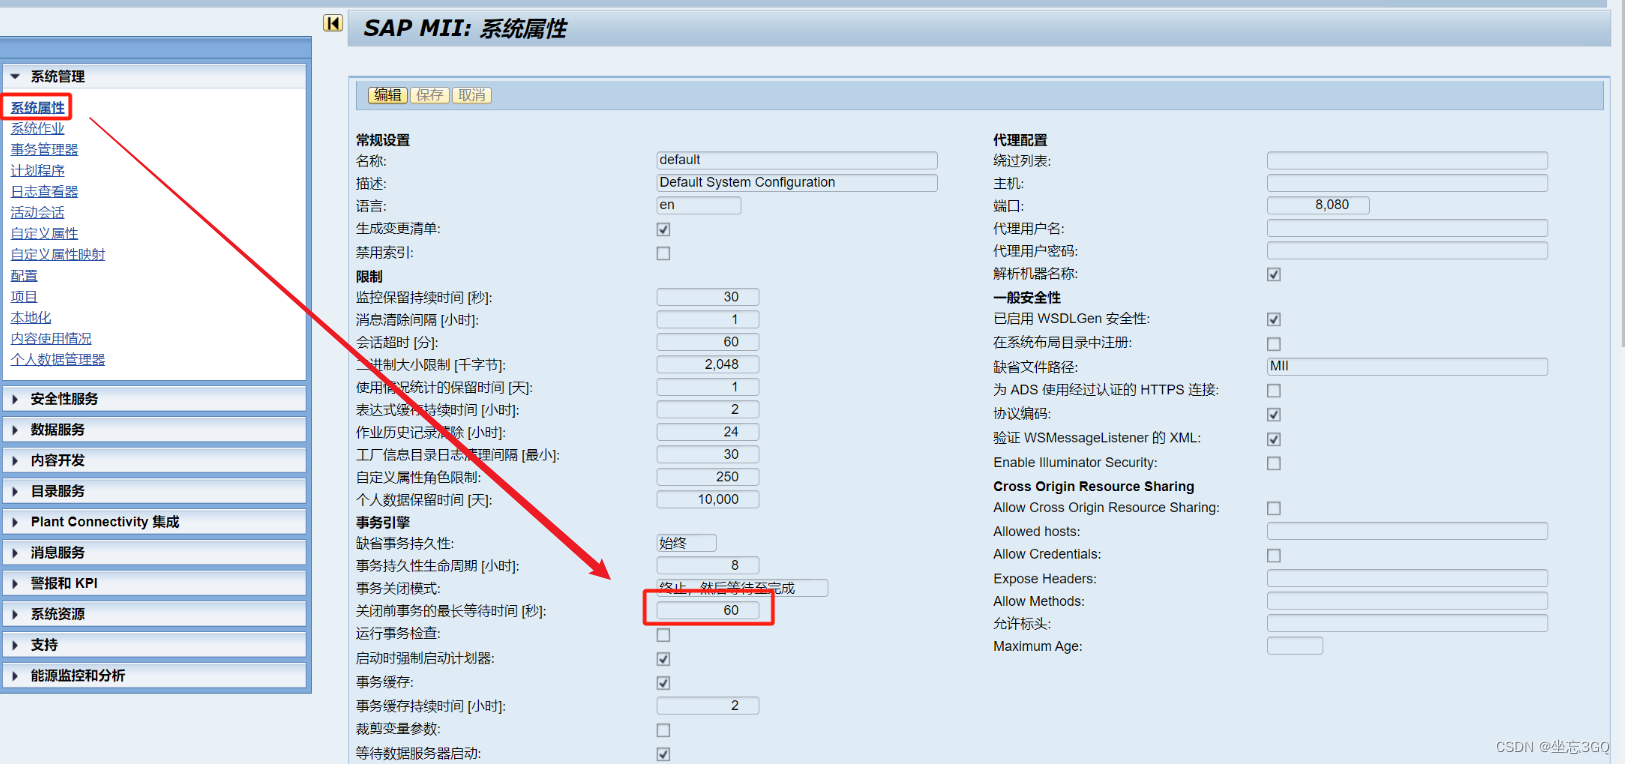Toggle the 事务缓存 checkbox
This screenshot has width=1625, height=764.
coord(663,683)
